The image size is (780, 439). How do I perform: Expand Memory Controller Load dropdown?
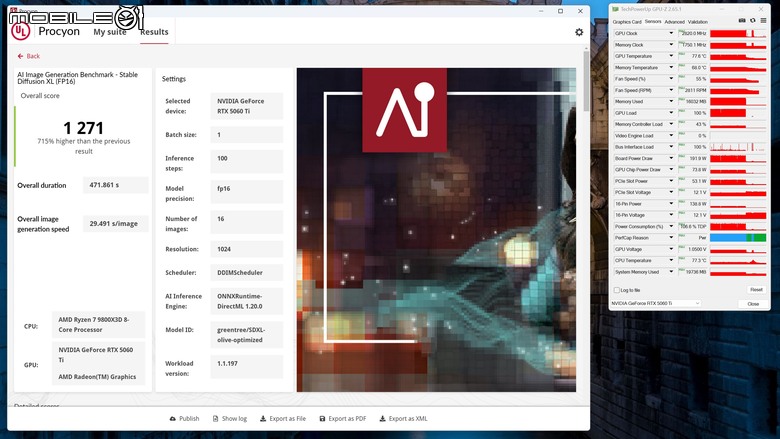[671, 124]
